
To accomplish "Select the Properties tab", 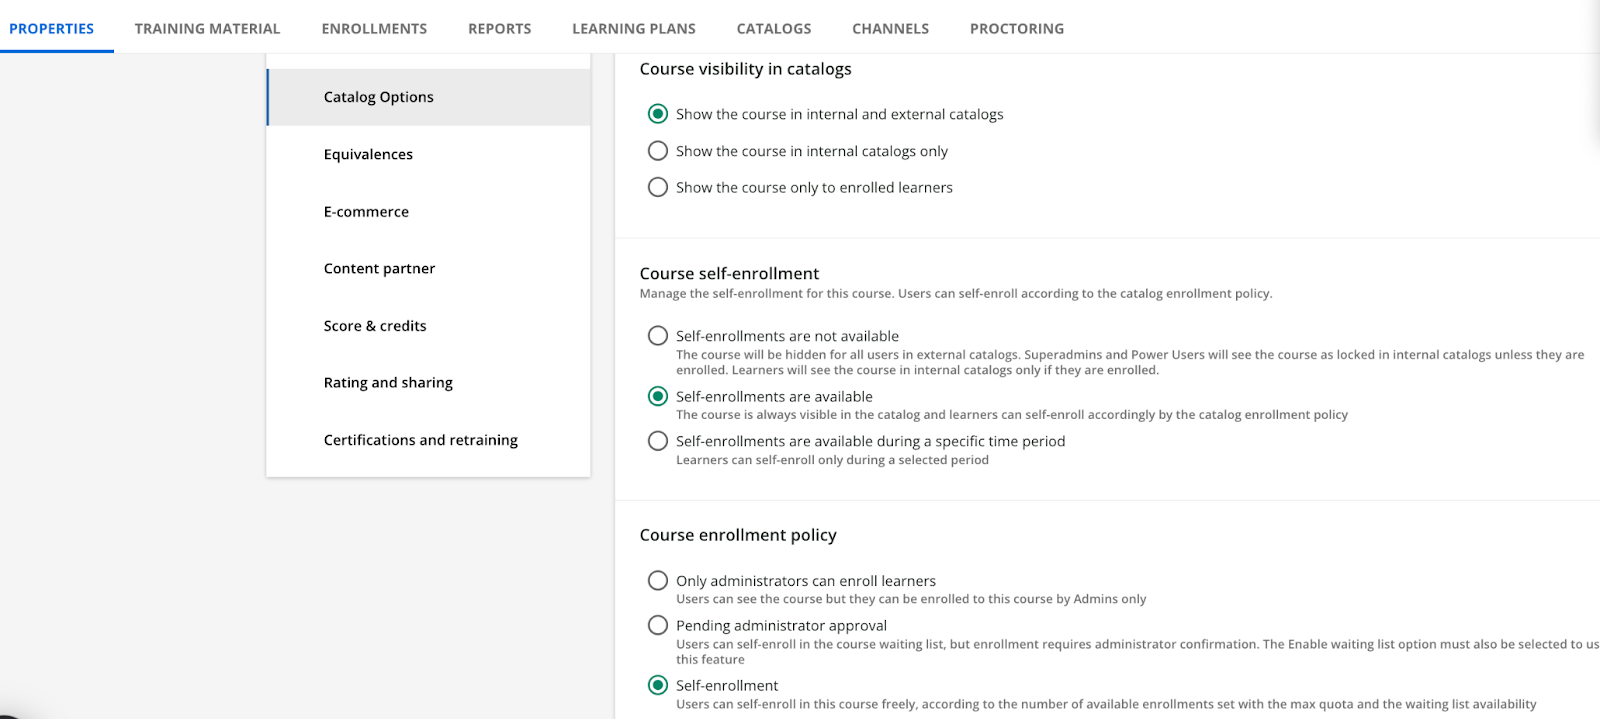I will coord(52,28).
